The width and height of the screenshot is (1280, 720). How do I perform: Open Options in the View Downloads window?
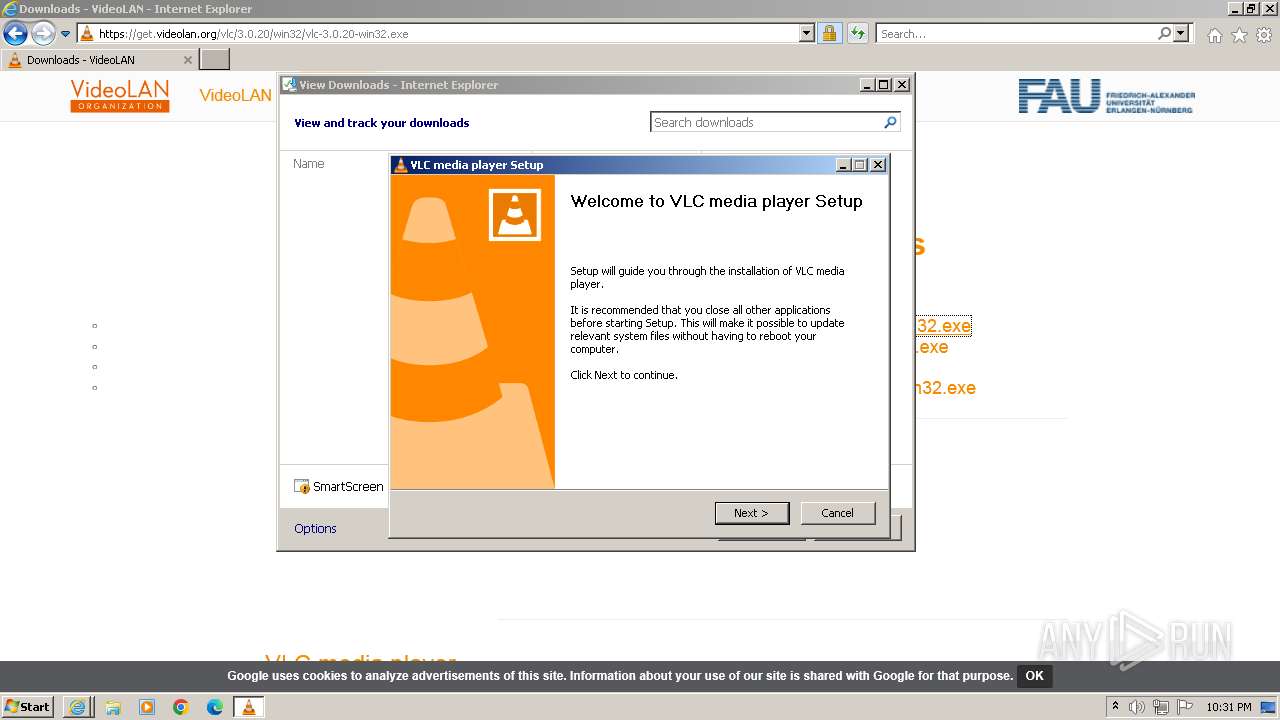315,528
